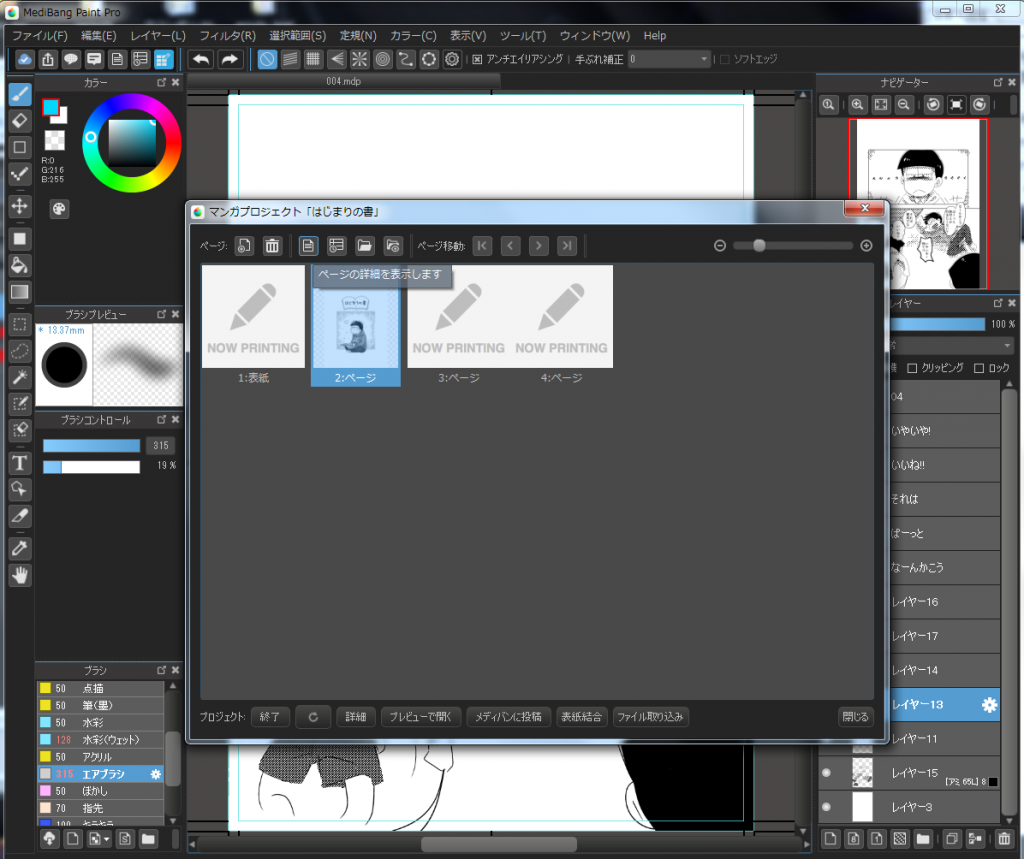Open ファイル(F) menu

click(40, 36)
